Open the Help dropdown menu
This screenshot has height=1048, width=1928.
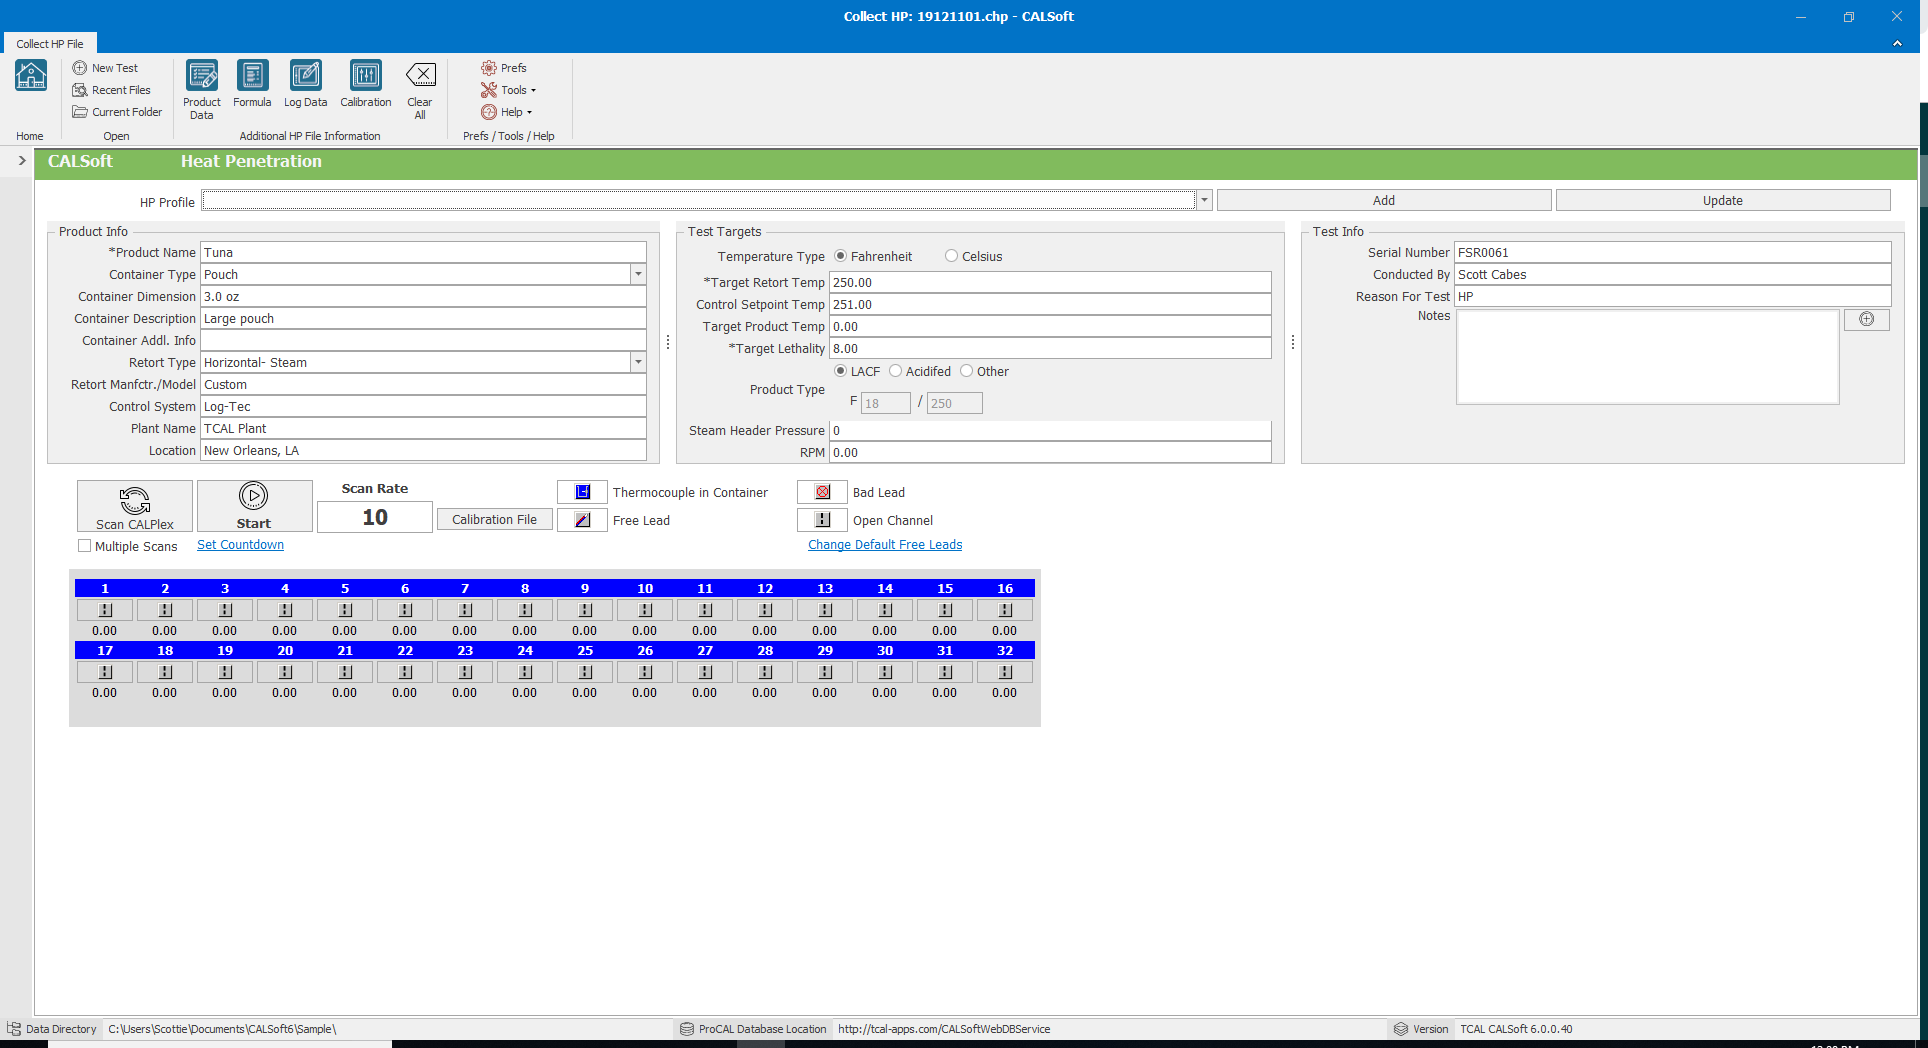(507, 112)
